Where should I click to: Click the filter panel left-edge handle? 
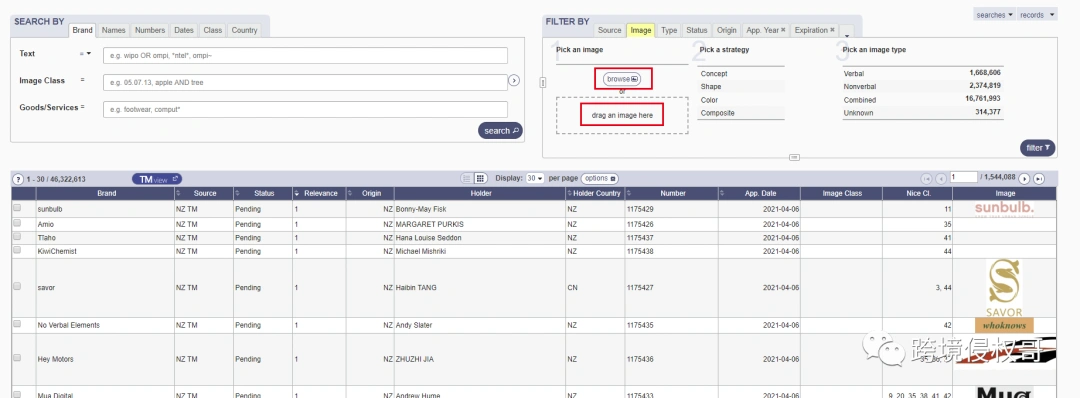543,83
